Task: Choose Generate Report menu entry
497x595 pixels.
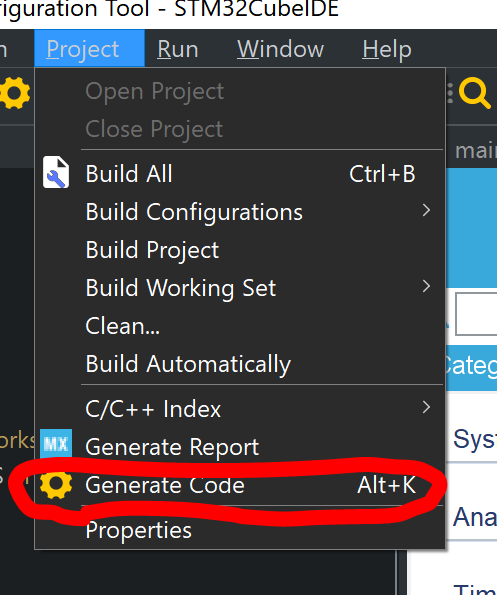Action: coord(239,447)
